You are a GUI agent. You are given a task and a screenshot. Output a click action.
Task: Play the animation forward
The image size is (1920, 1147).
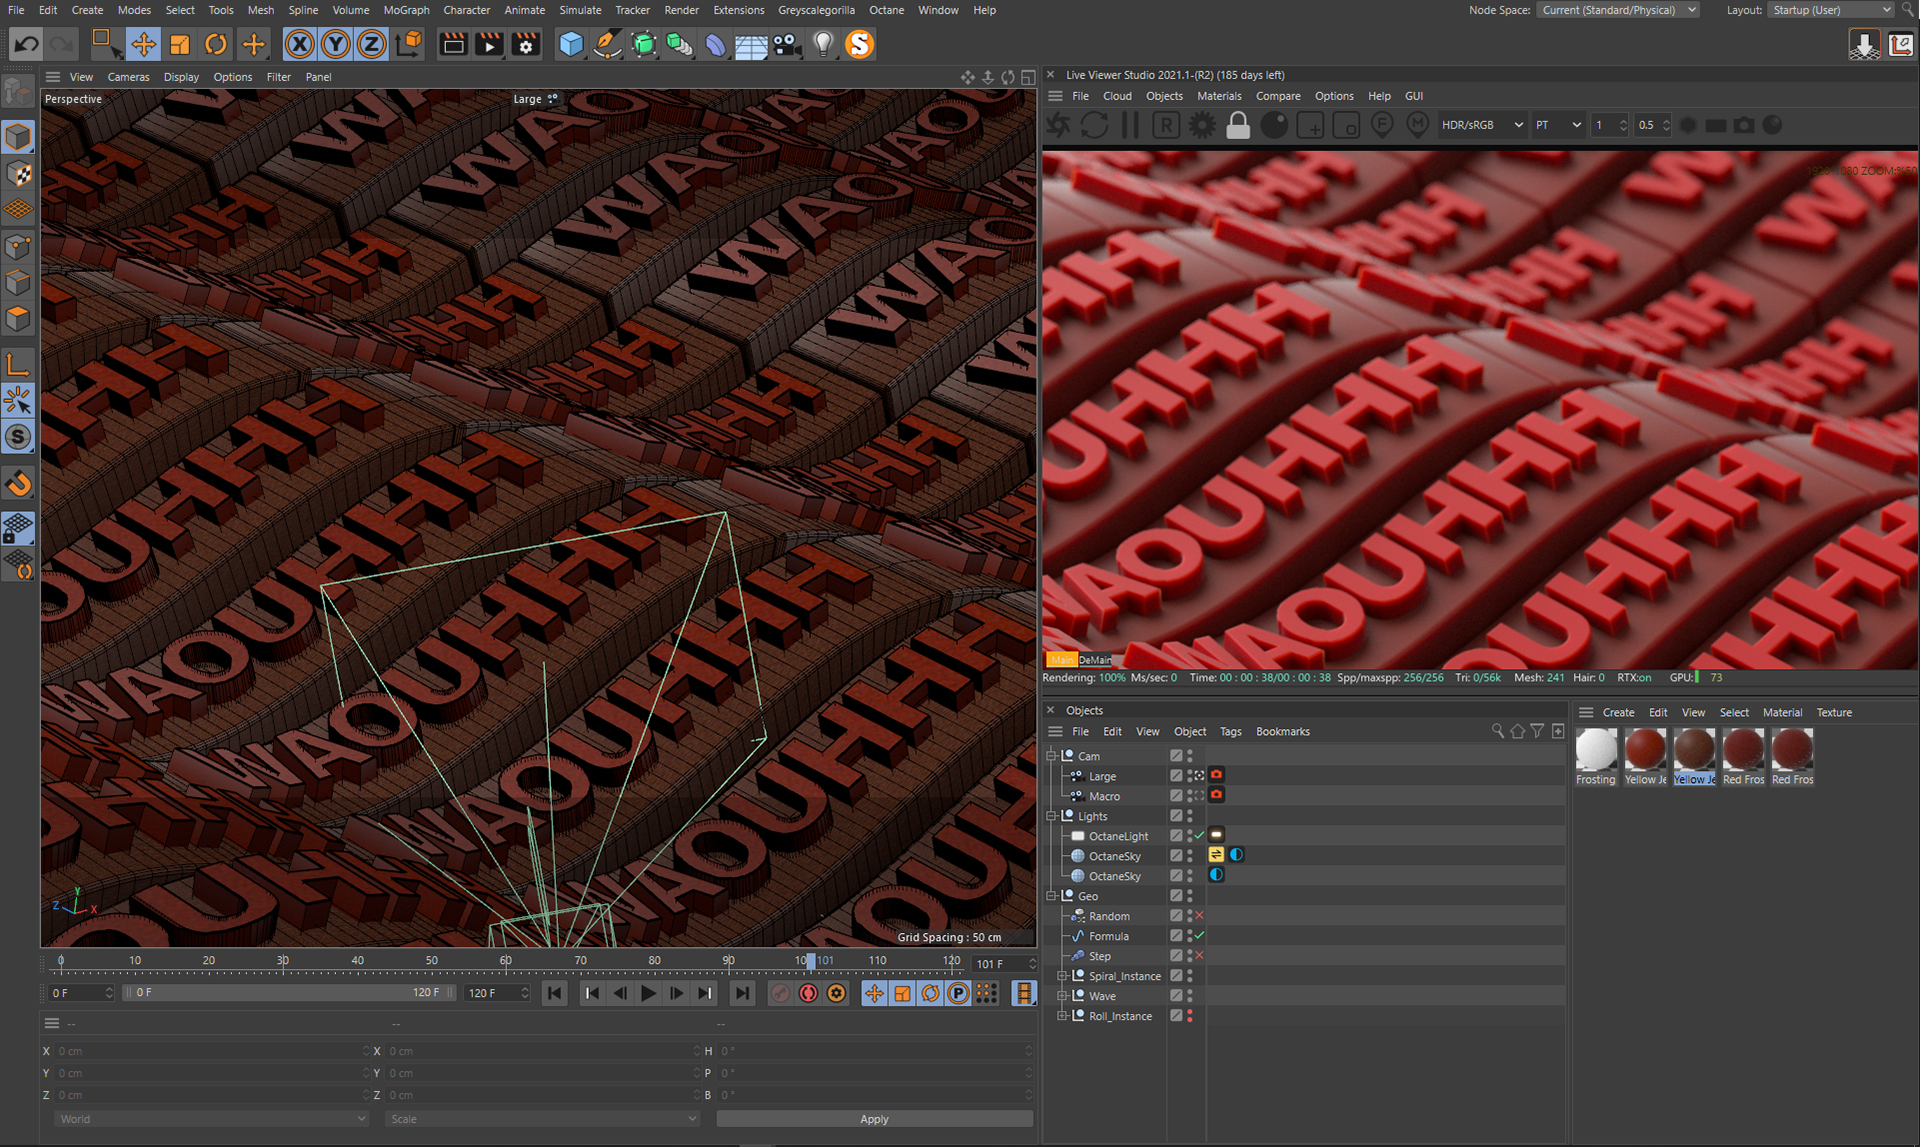point(648,993)
